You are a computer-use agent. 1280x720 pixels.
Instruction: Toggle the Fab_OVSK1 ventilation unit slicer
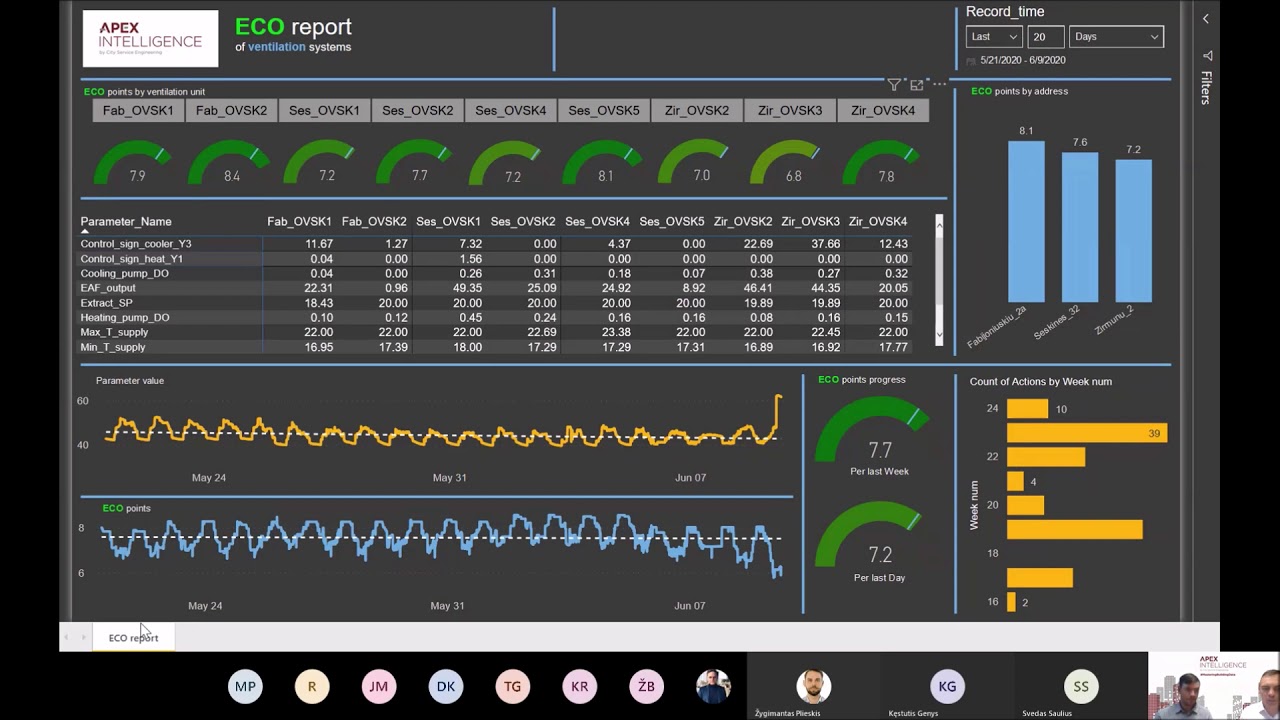tap(138, 110)
